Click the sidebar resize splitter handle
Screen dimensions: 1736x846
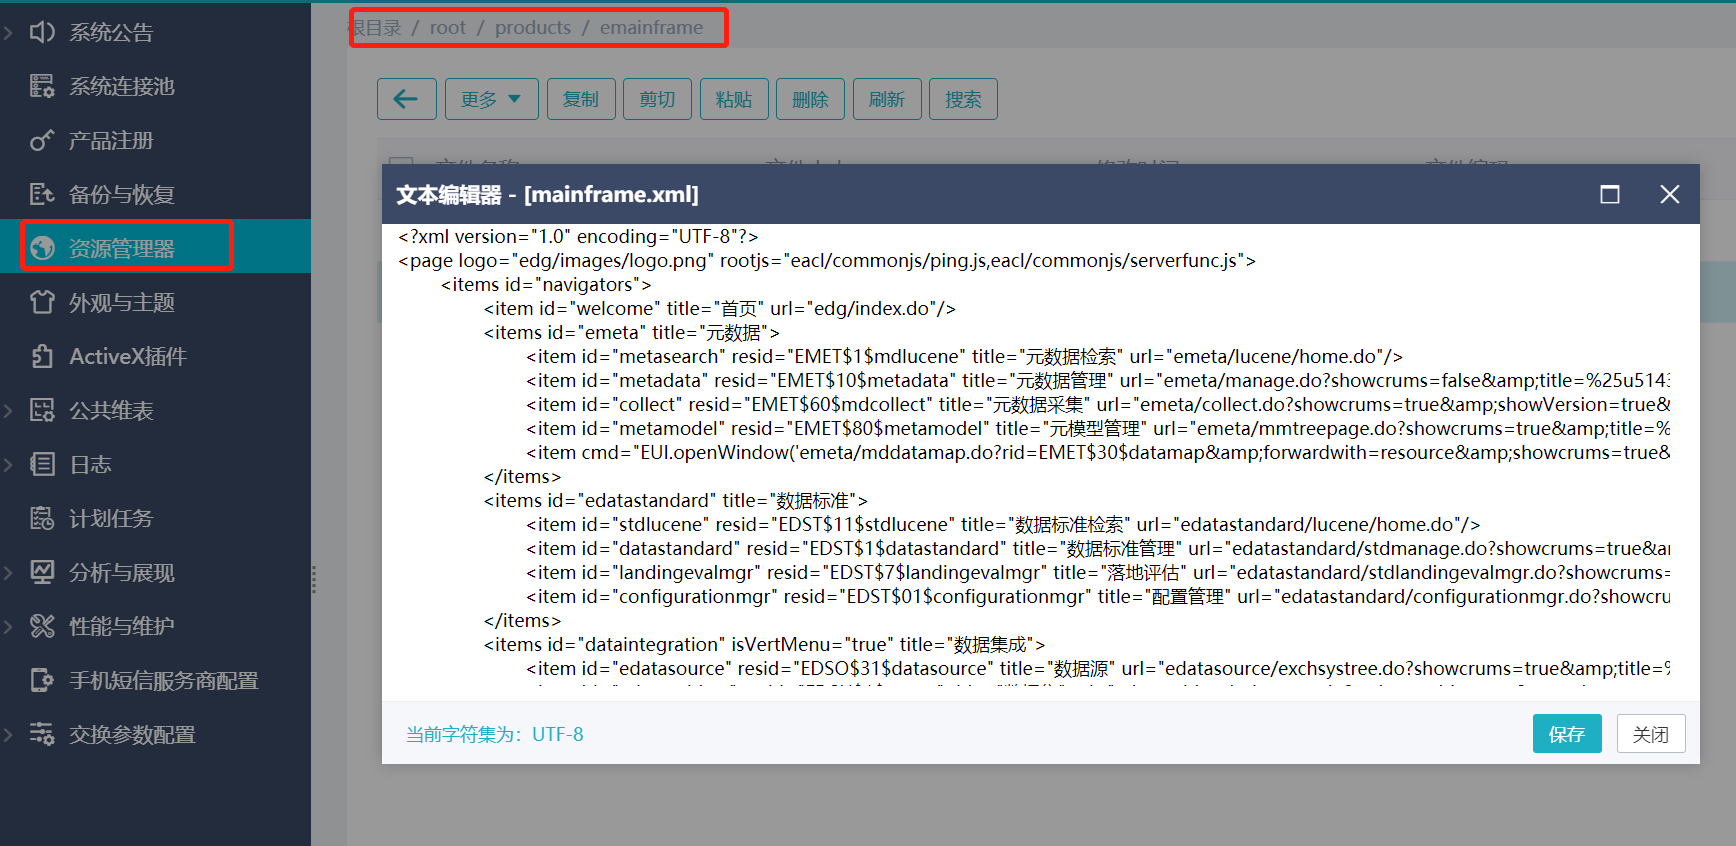[314, 579]
